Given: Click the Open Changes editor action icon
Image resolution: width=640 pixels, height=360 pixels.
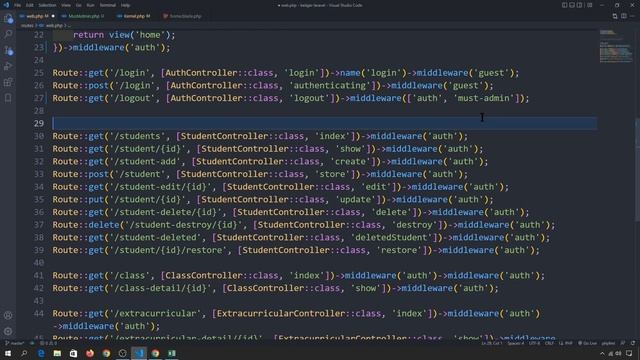Looking at the screenshot, I should pyautogui.click(x=615, y=16).
